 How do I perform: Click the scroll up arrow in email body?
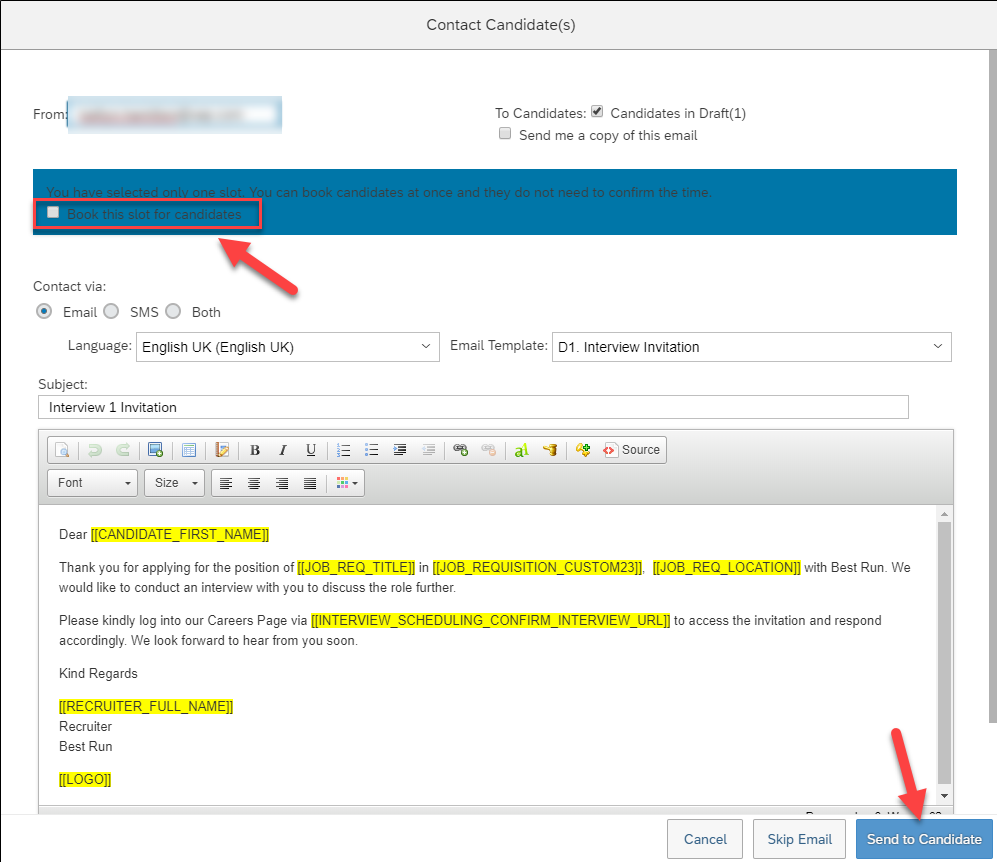tap(944, 514)
